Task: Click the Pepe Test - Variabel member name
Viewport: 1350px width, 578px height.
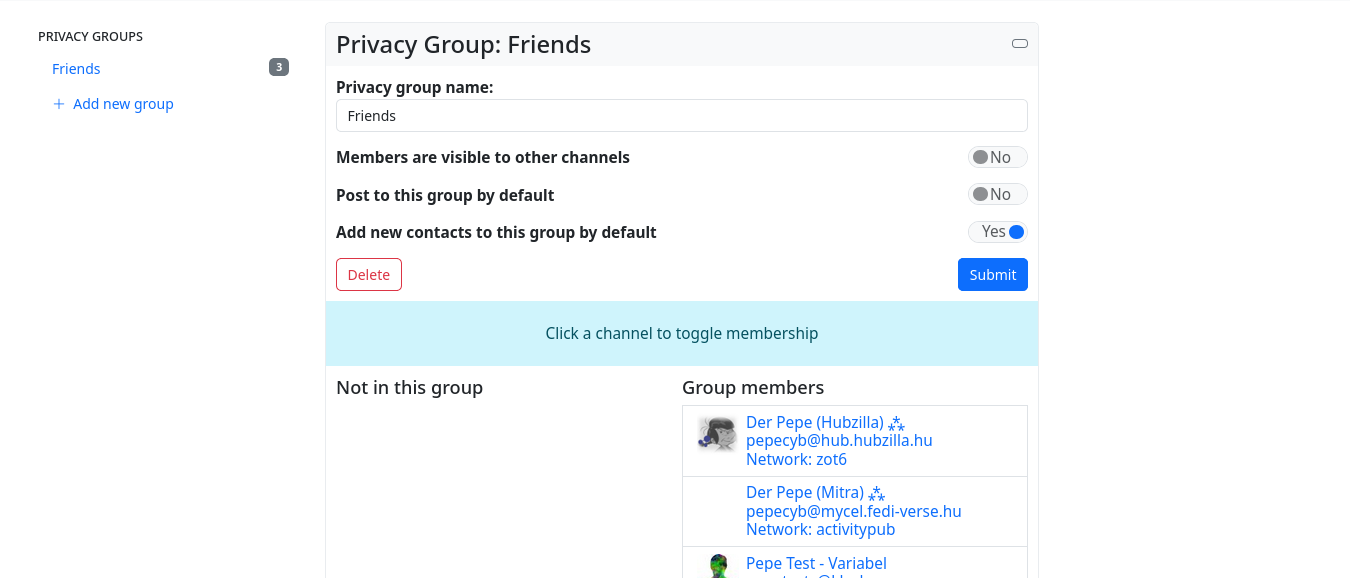Action: pyautogui.click(x=816, y=564)
